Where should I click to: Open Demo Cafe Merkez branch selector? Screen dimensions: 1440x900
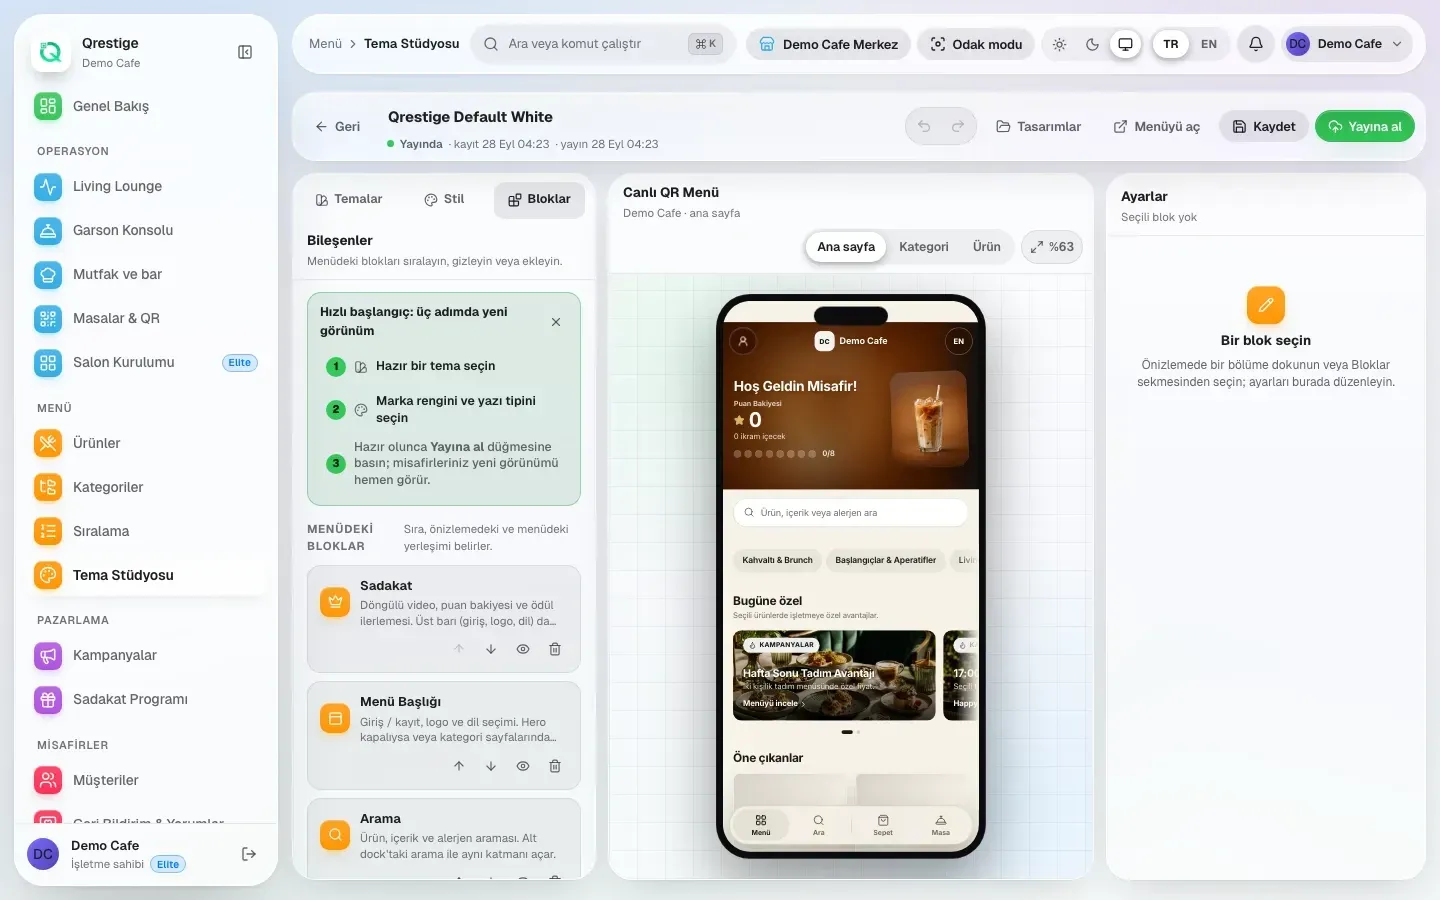828,44
